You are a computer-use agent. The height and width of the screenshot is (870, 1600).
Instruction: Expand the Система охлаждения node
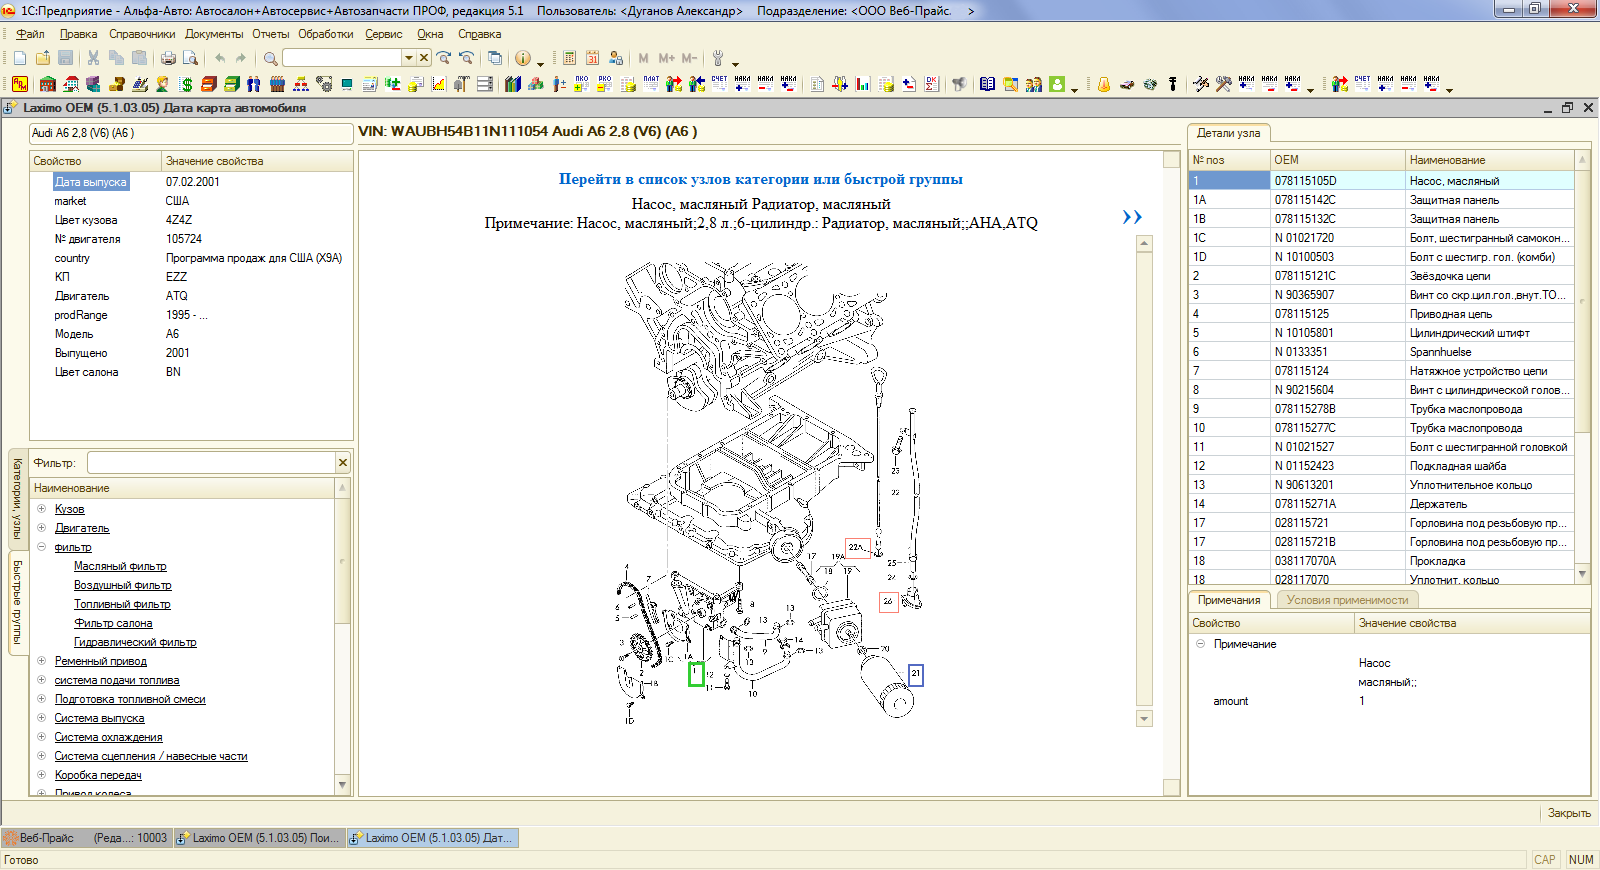[x=42, y=737]
